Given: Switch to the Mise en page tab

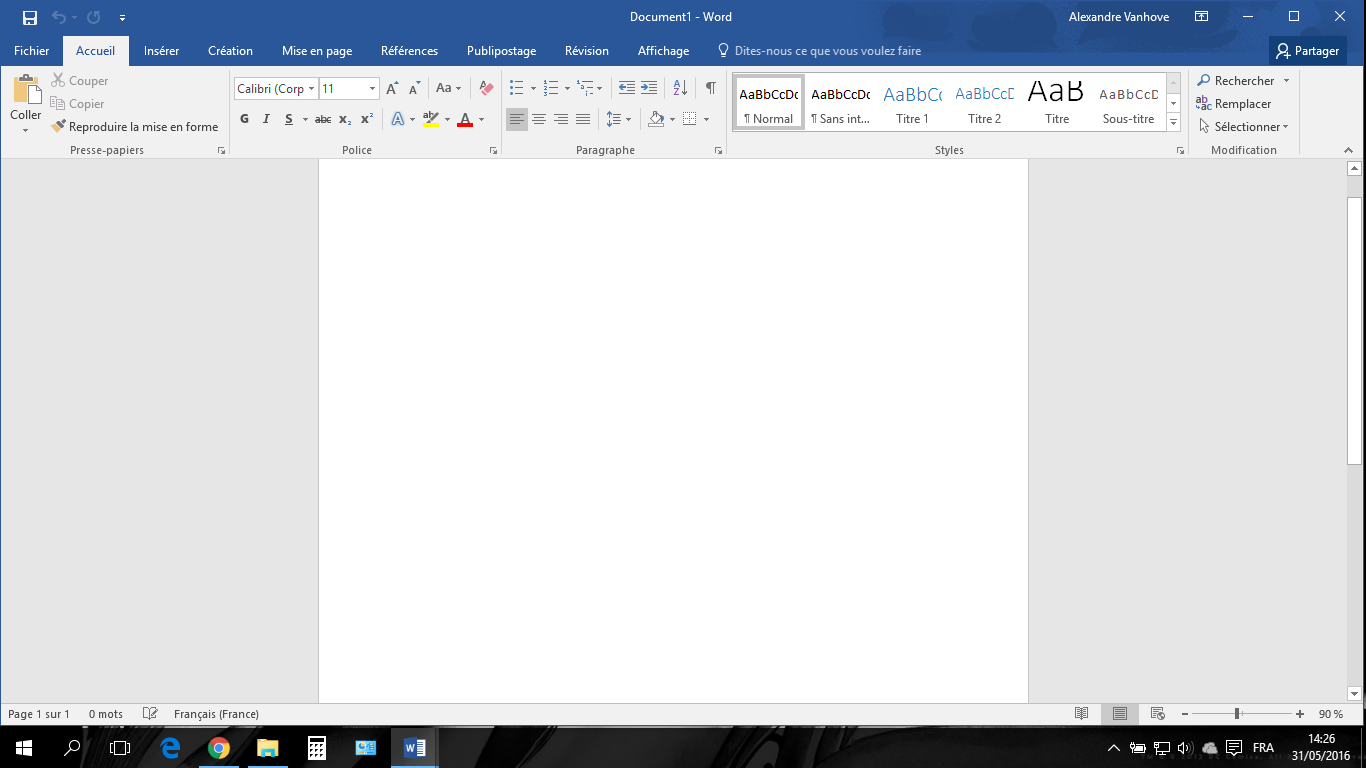Looking at the screenshot, I should 317,51.
